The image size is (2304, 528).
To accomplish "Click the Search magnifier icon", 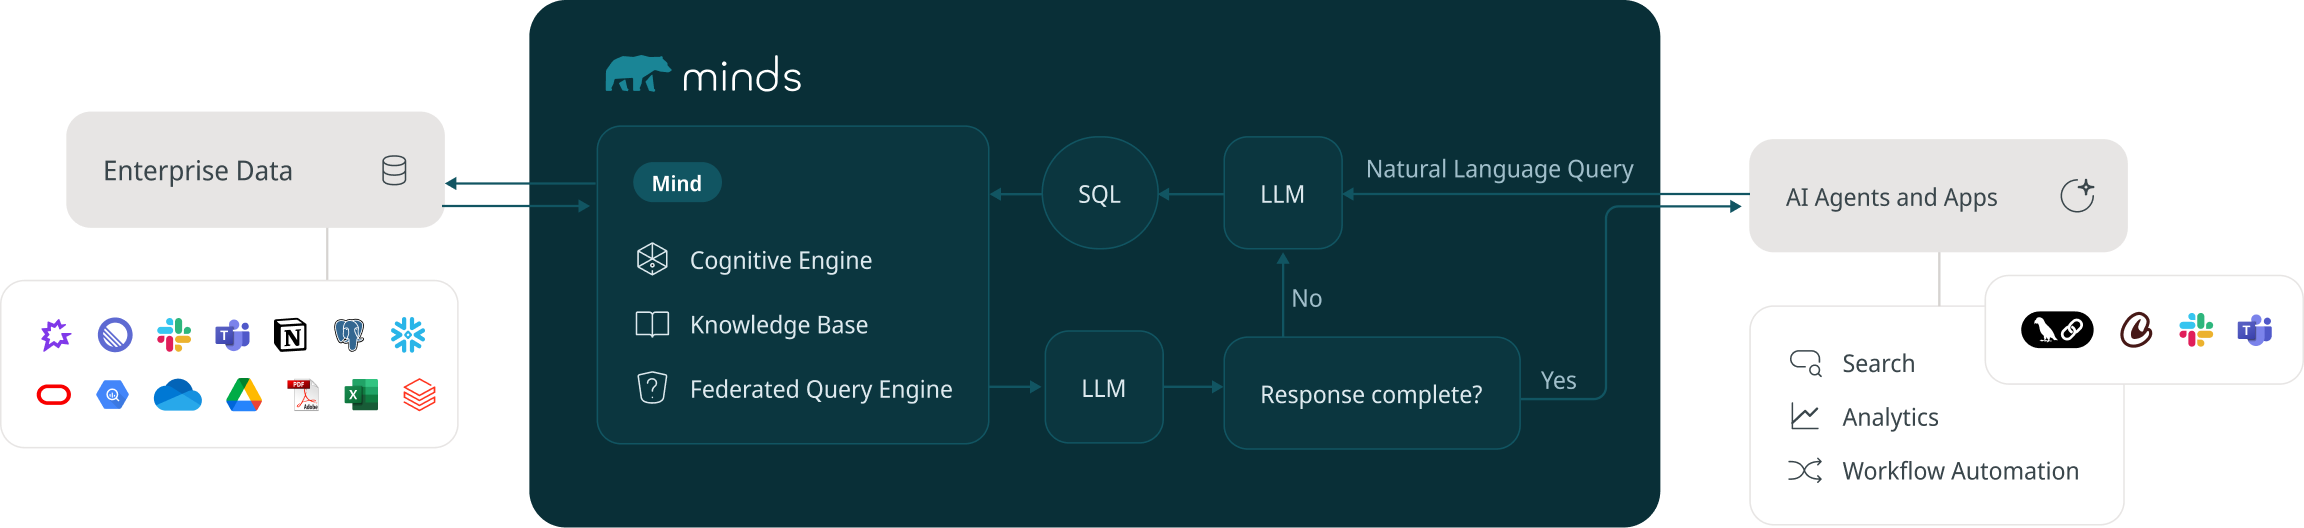I will click(x=1806, y=363).
